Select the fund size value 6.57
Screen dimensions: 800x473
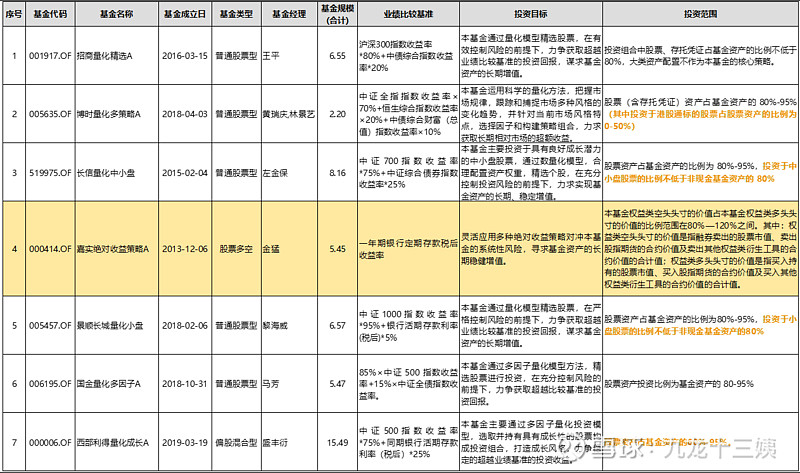(337, 326)
